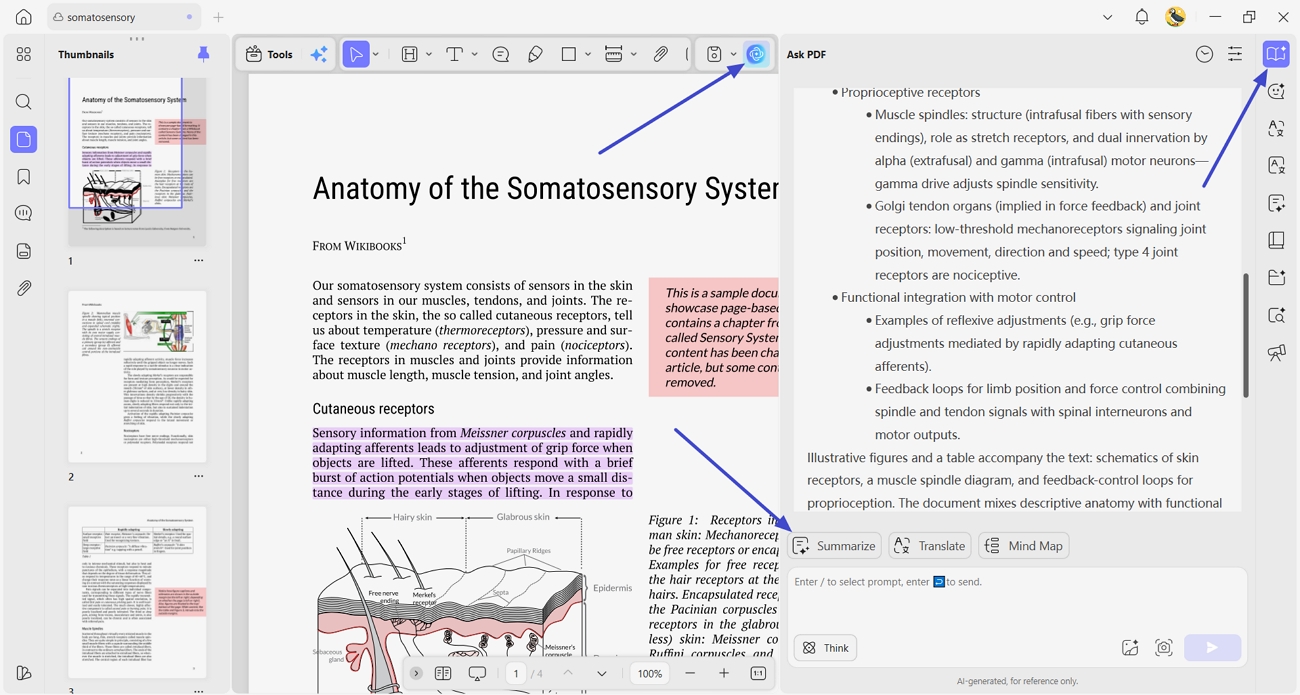Select page 2 thumbnail

[137, 377]
